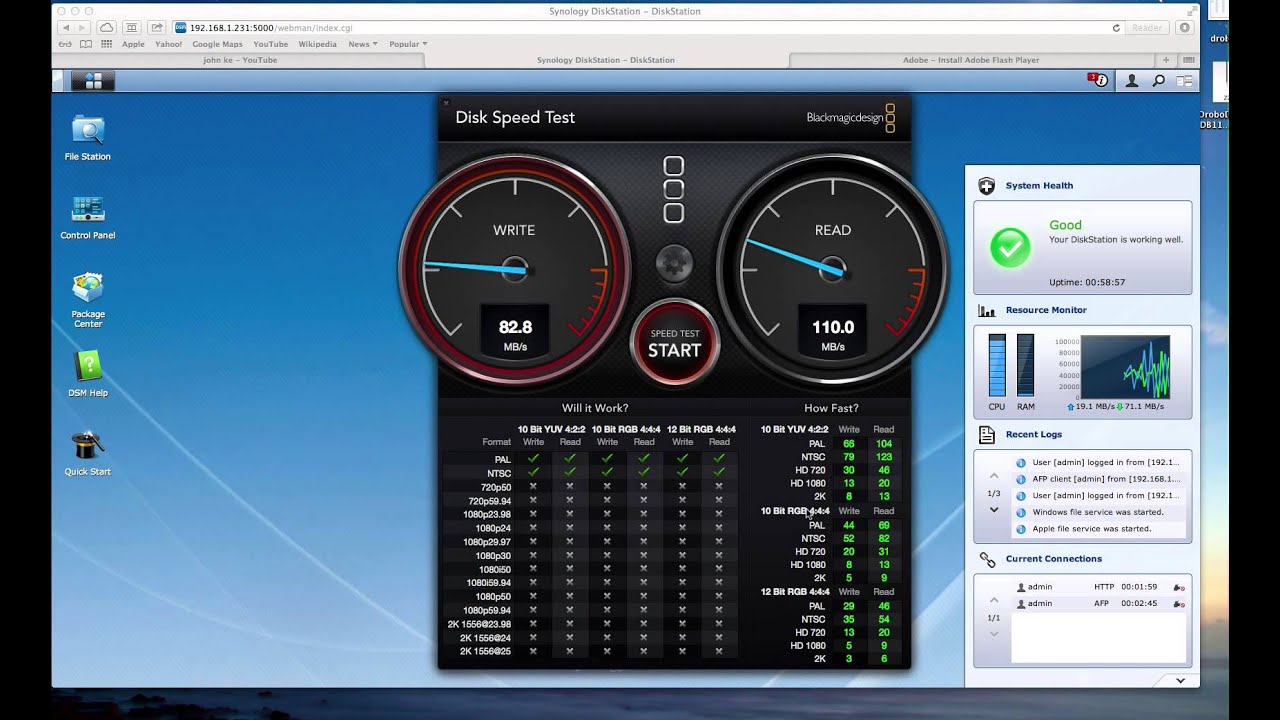Click RAM usage bar

(x=1025, y=366)
